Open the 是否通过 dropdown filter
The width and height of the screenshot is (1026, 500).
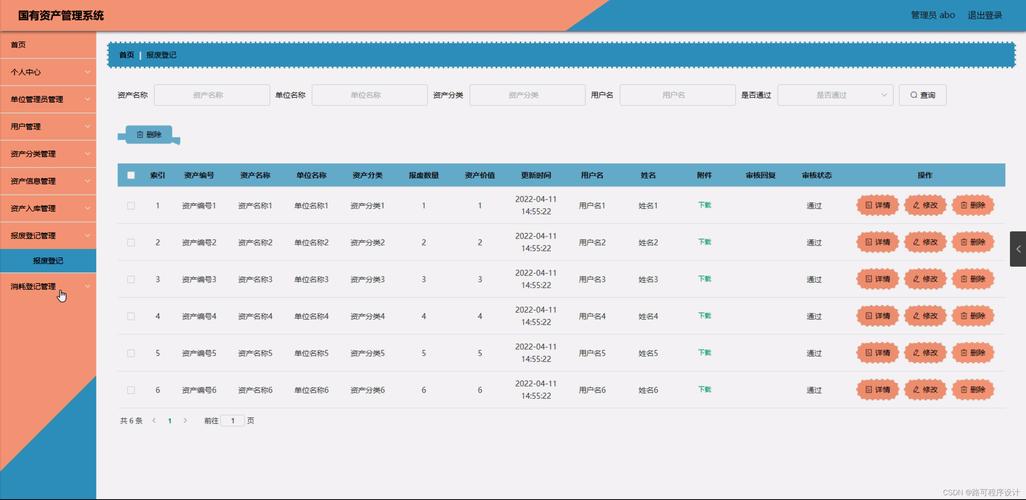click(835, 95)
